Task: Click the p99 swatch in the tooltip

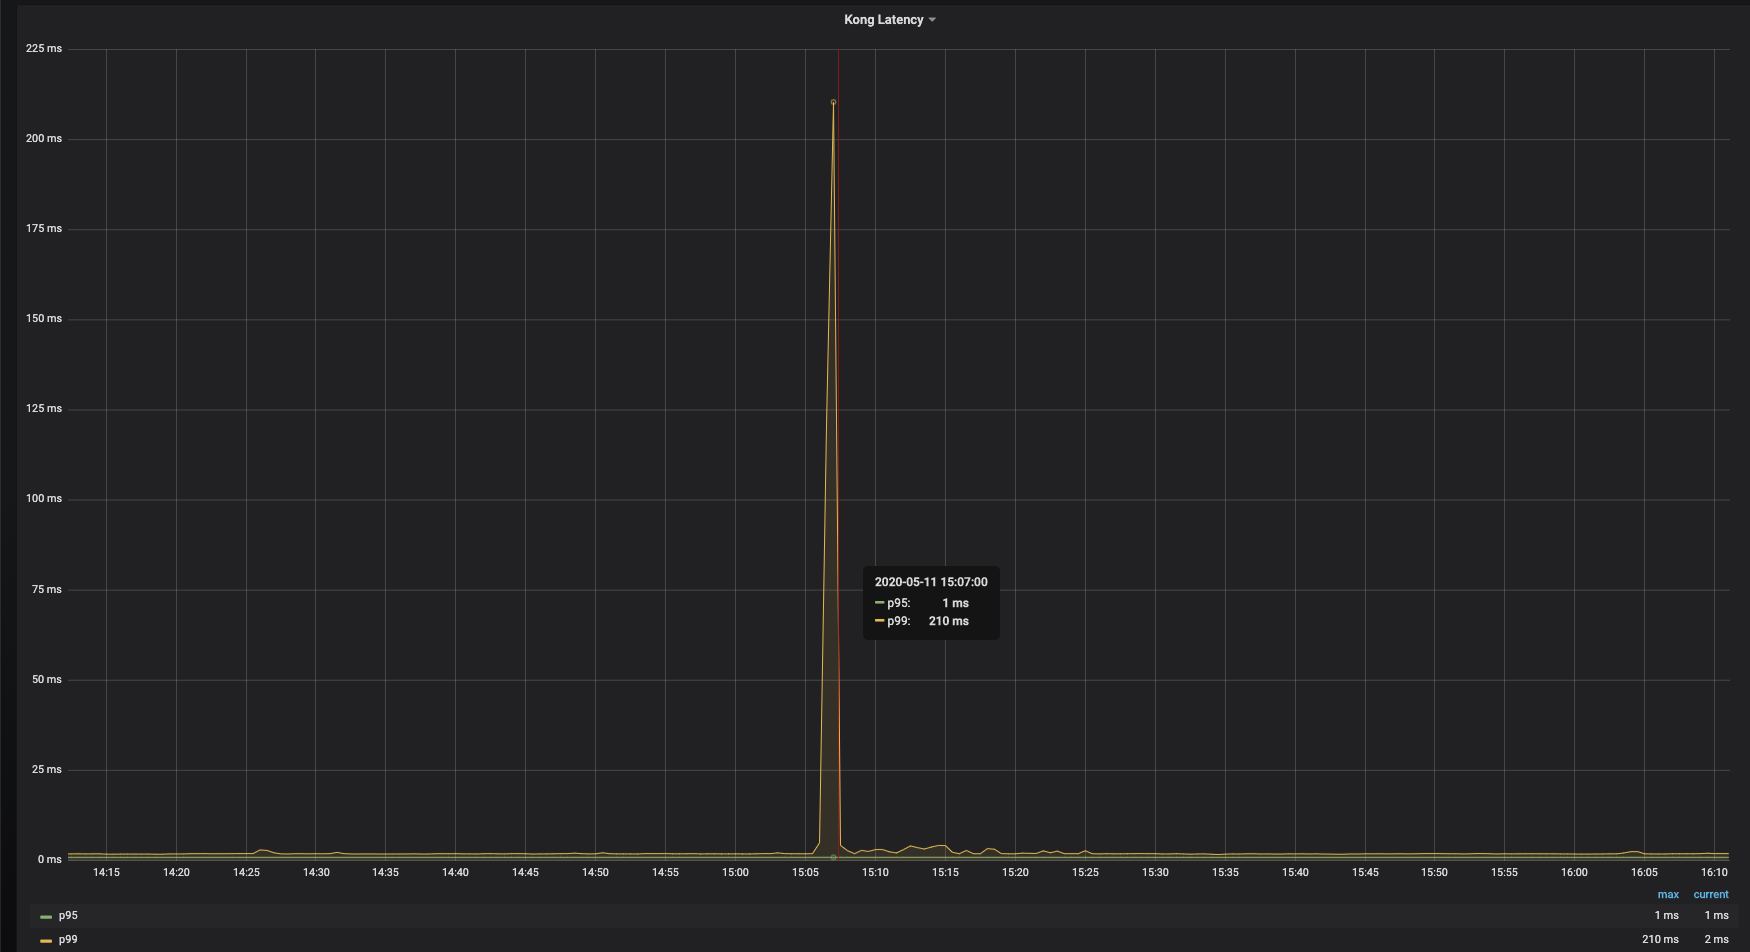Action: 880,621
